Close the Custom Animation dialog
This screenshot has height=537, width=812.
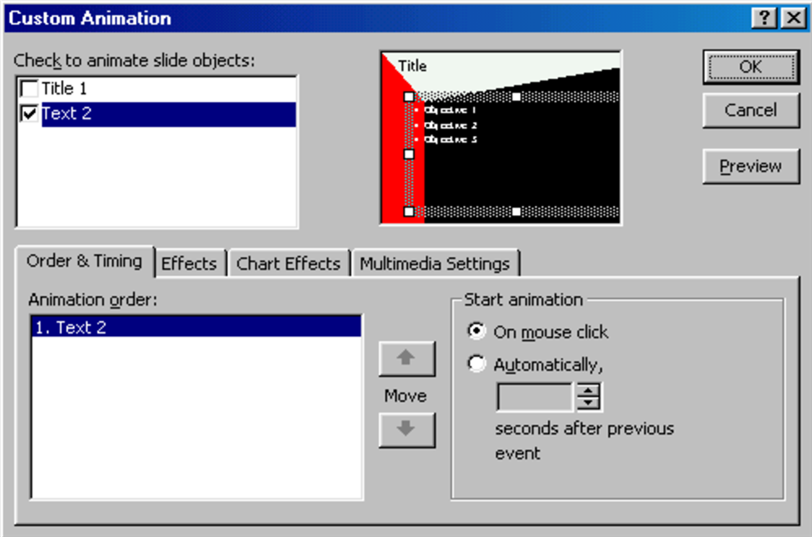pos(788,18)
